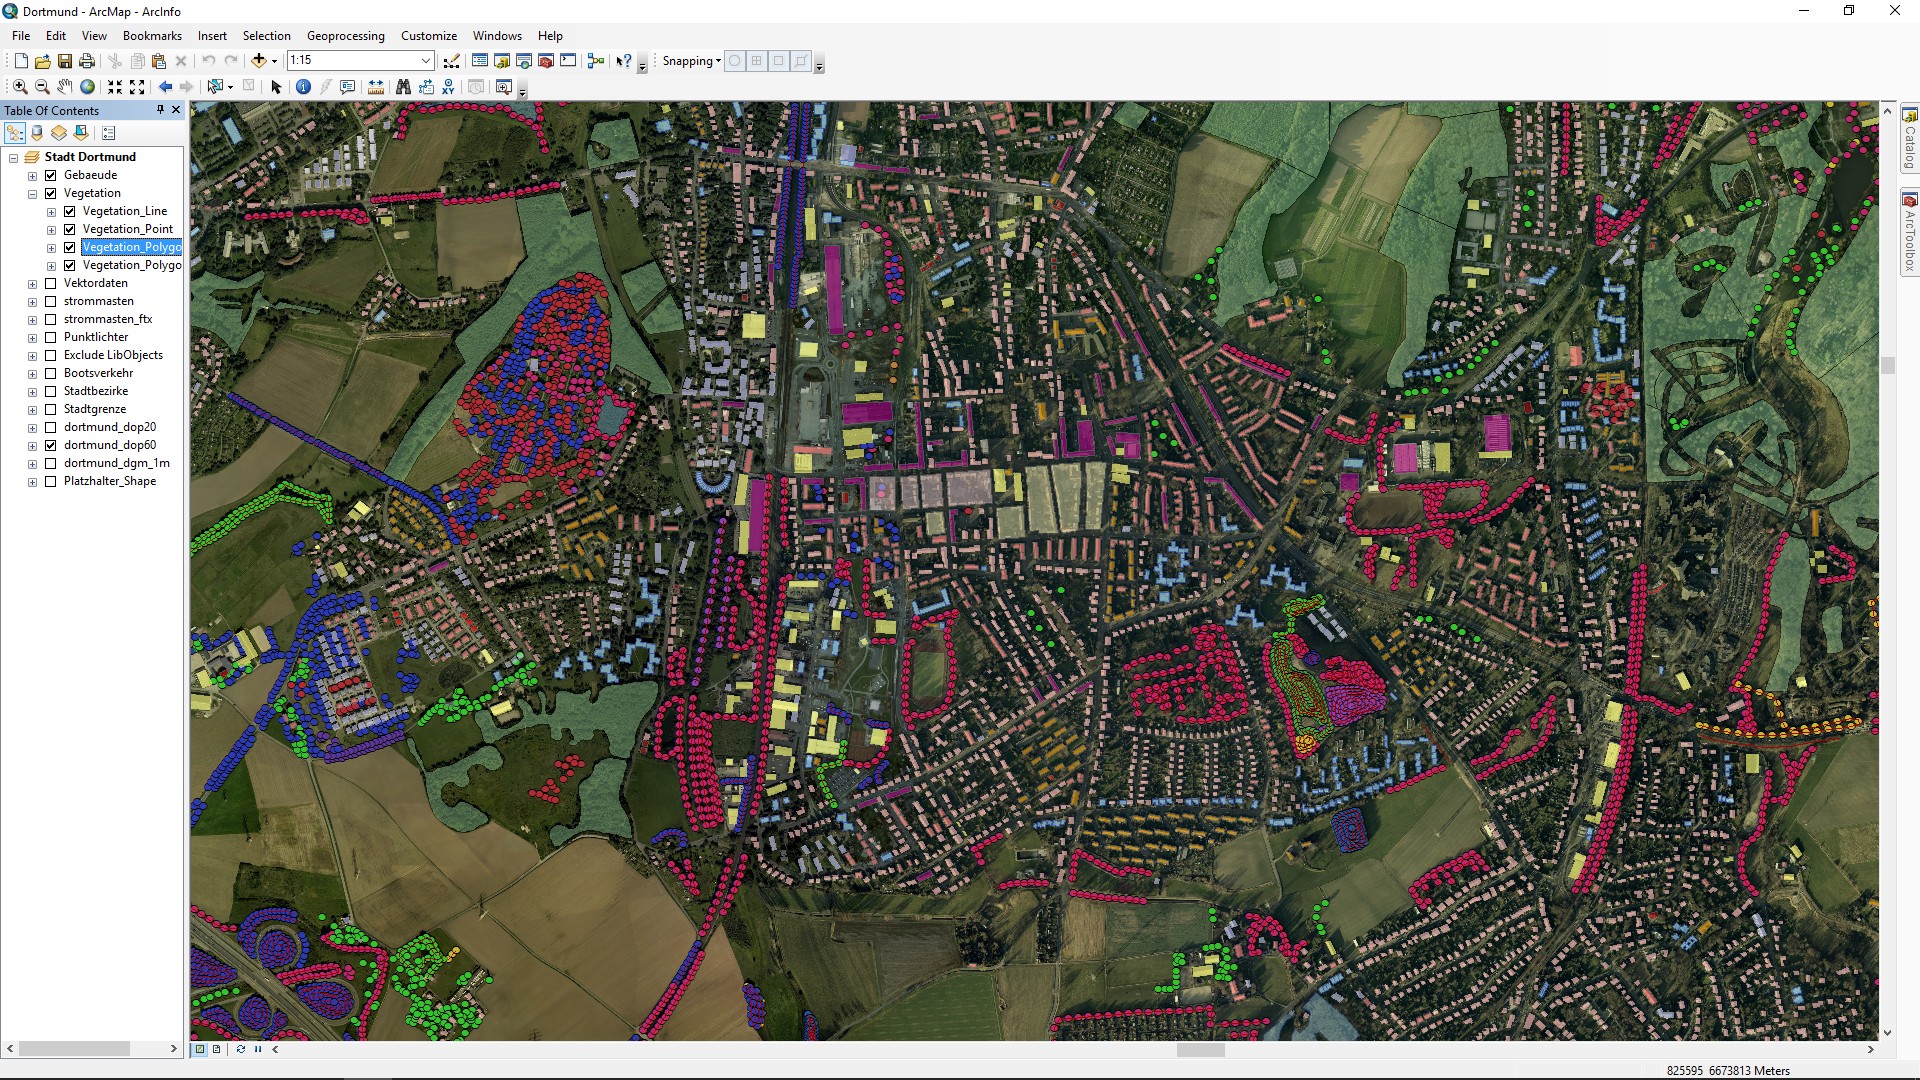
Task: Click the Find binoculars icon
Action: coord(403,87)
